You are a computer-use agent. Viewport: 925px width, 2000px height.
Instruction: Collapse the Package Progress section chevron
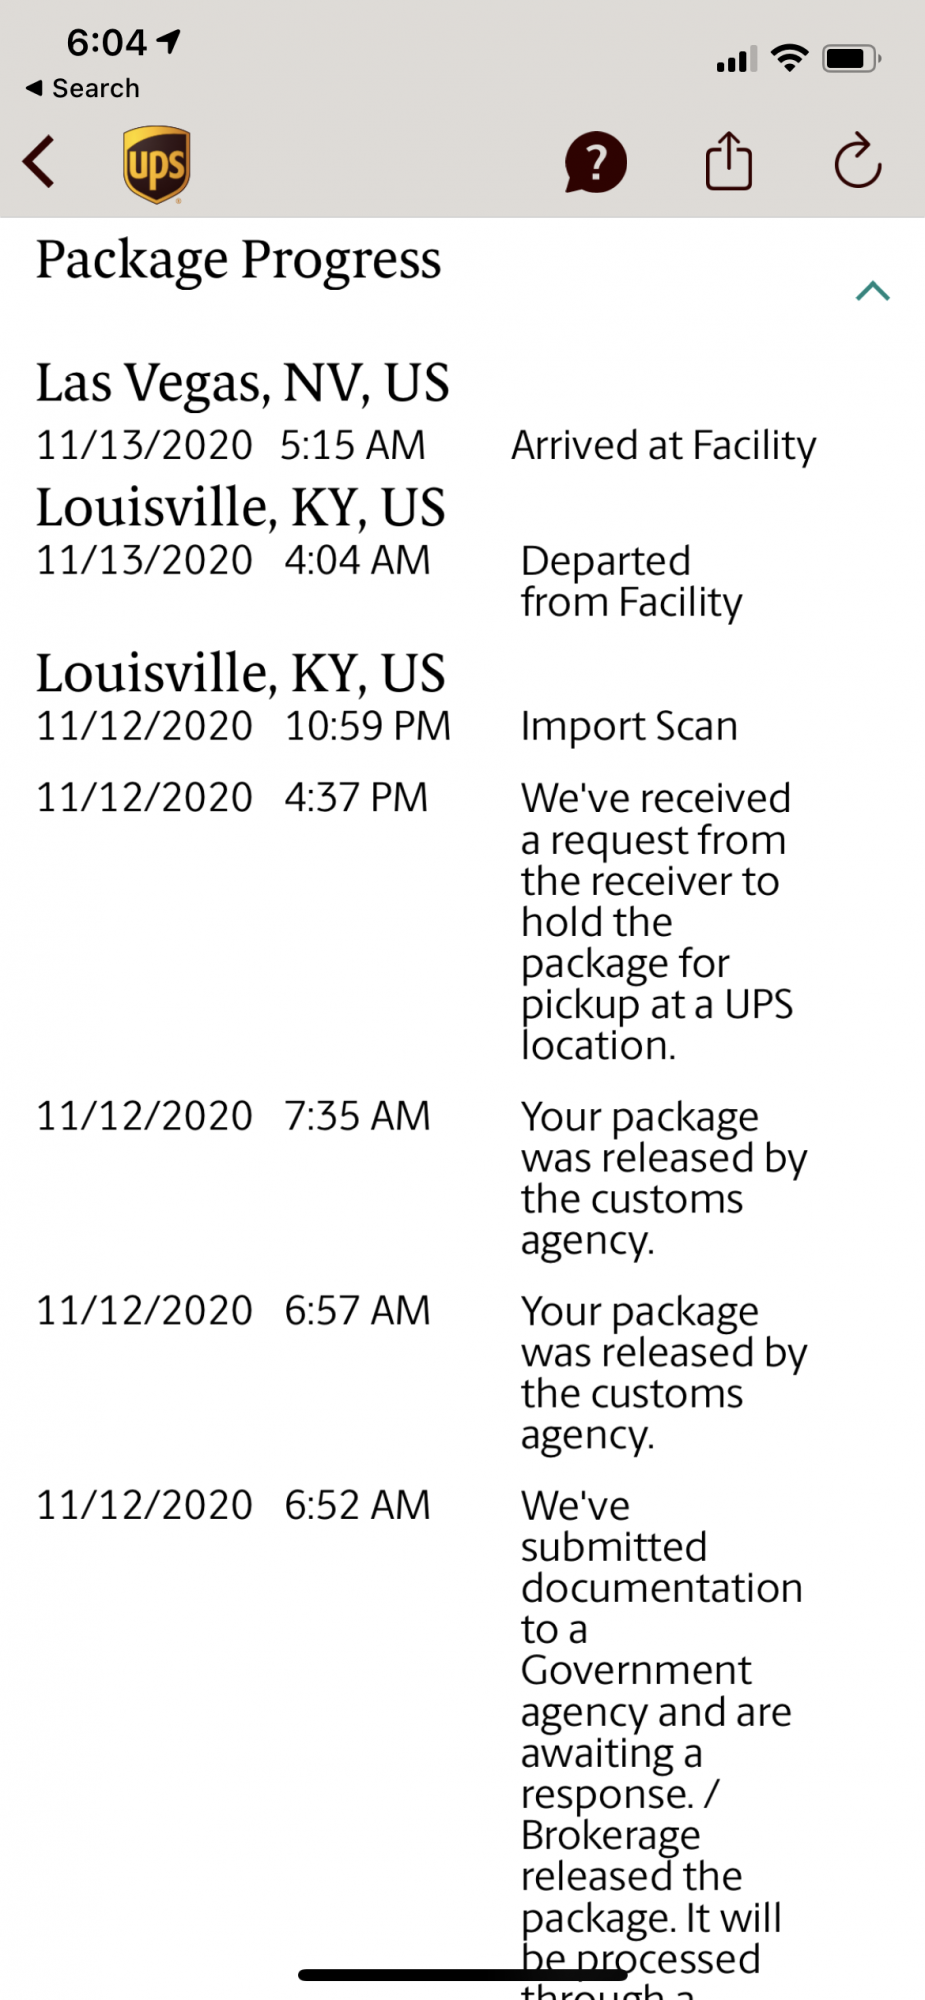(x=872, y=291)
